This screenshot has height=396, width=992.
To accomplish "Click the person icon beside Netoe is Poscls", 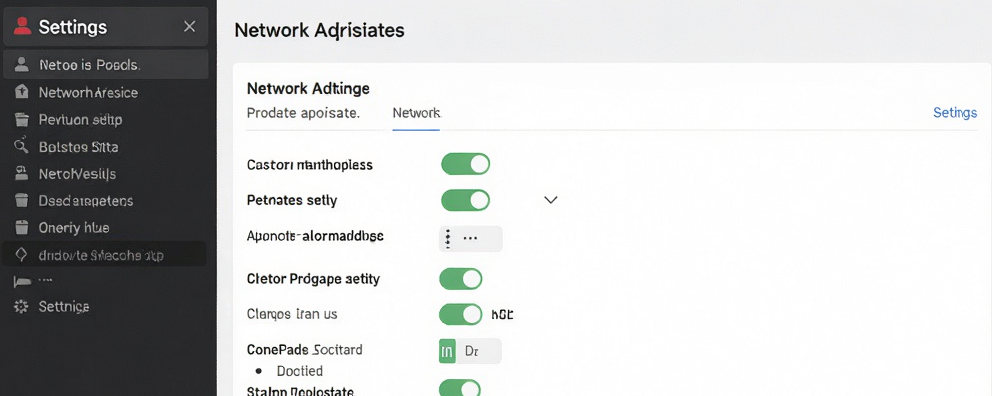I will pos(22,64).
